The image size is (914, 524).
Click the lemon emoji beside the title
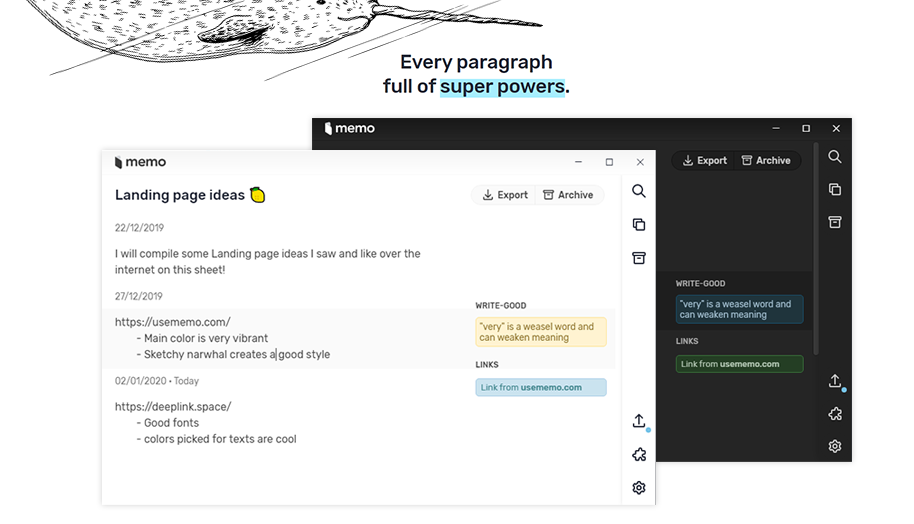click(258, 195)
